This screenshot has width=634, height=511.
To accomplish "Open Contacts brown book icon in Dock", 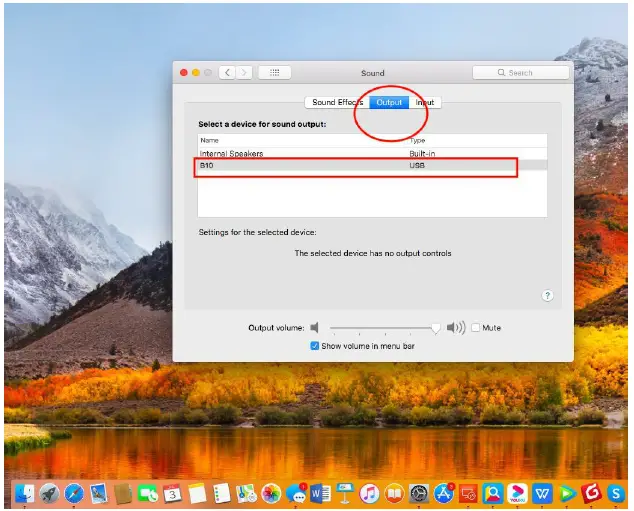I will click(123, 494).
